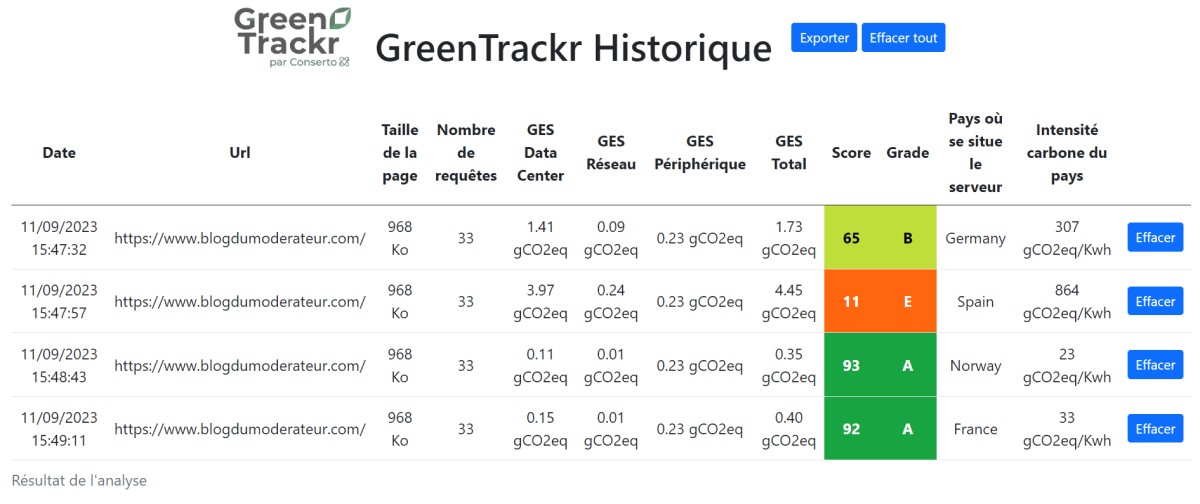
Task: Click the URL in the 15:47:32 row
Action: coord(239,238)
